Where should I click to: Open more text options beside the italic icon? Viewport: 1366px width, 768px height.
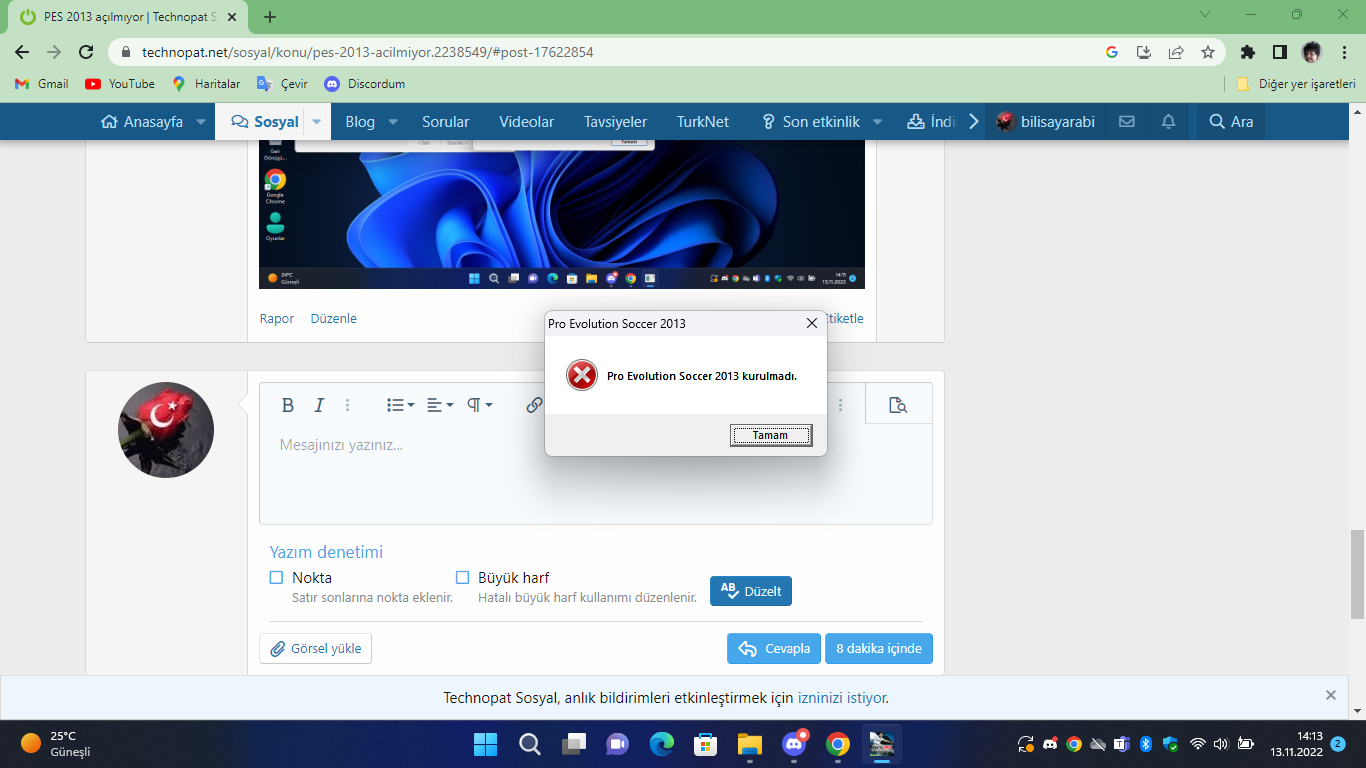pos(348,405)
